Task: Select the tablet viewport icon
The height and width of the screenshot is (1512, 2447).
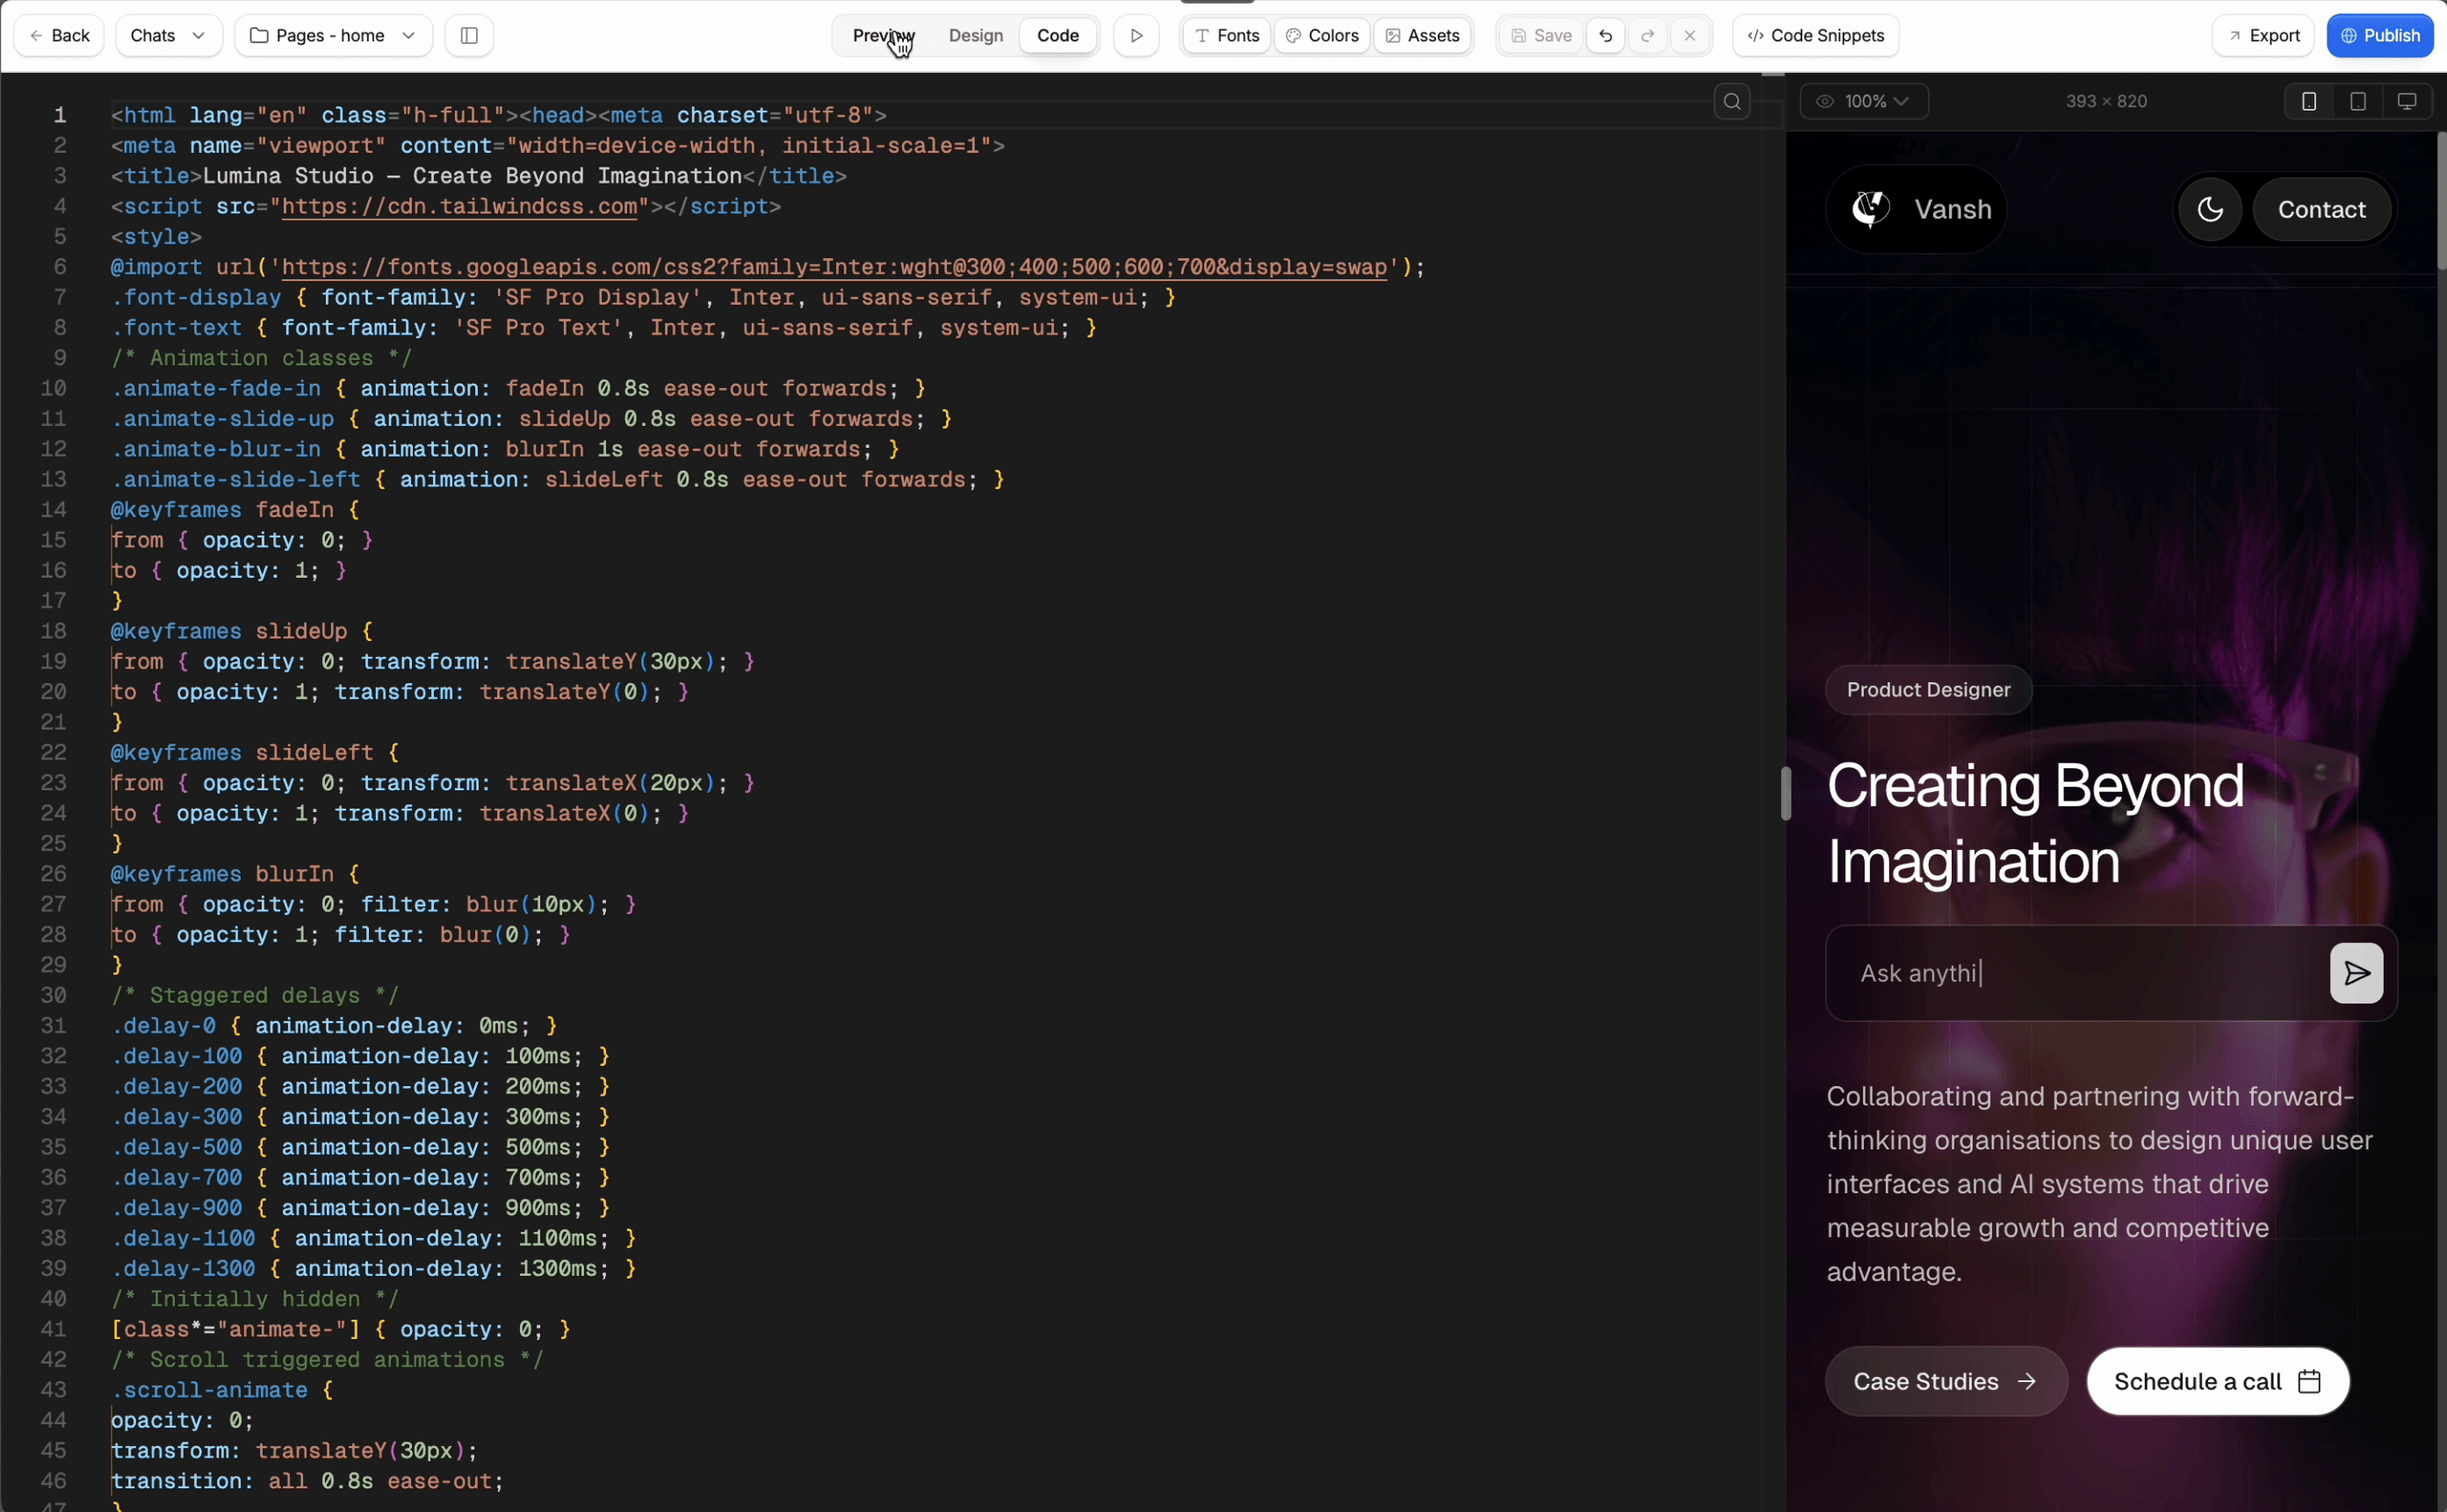Action: (2358, 101)
